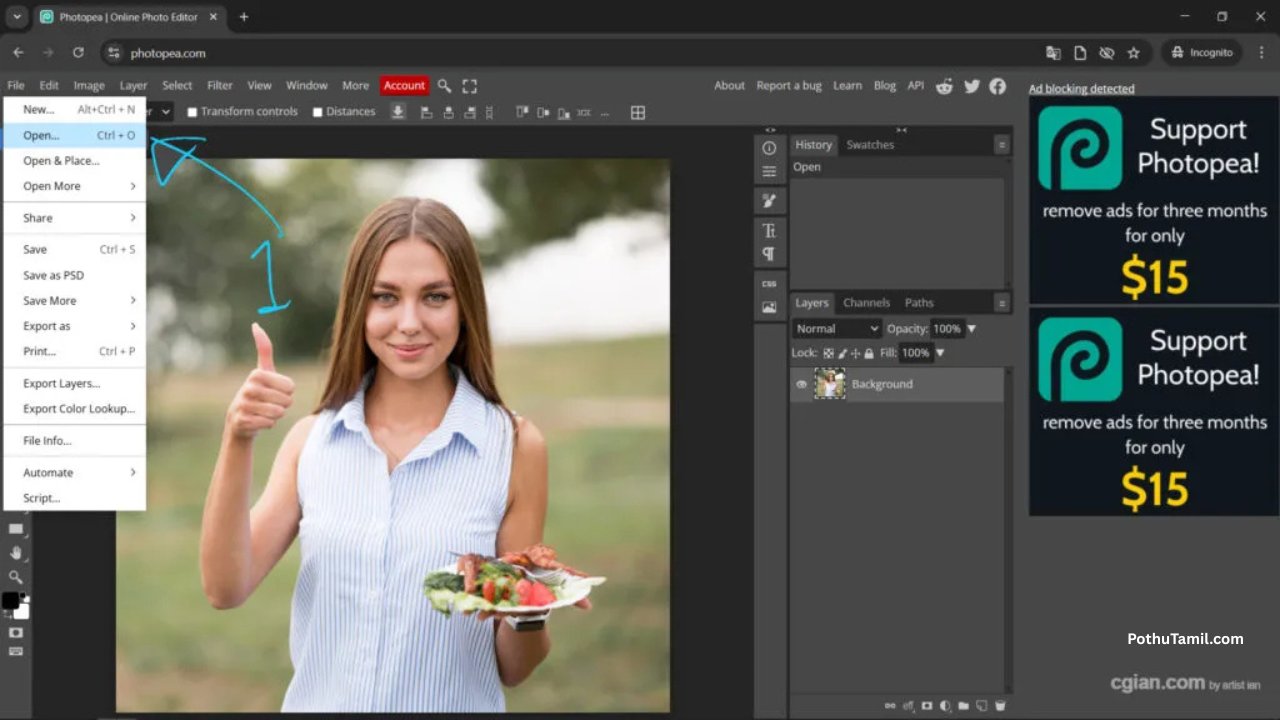Open the Fill slider arrow
The height and width of the screenshot is (720, 1280).
point(940,353)
